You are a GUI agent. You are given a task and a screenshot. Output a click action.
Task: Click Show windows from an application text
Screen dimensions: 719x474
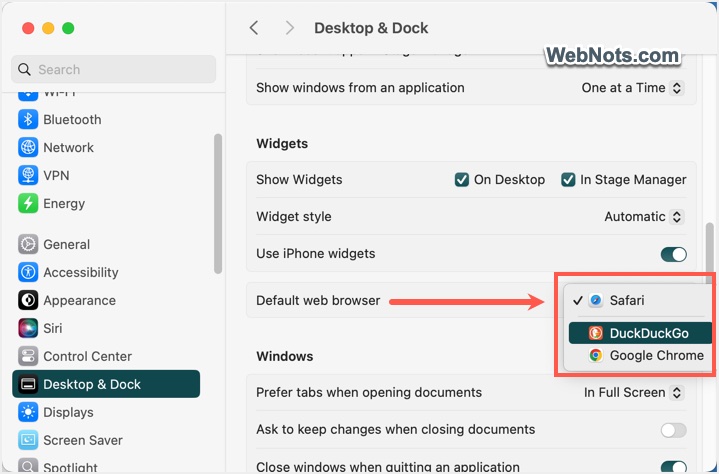(x=360, y=88)
